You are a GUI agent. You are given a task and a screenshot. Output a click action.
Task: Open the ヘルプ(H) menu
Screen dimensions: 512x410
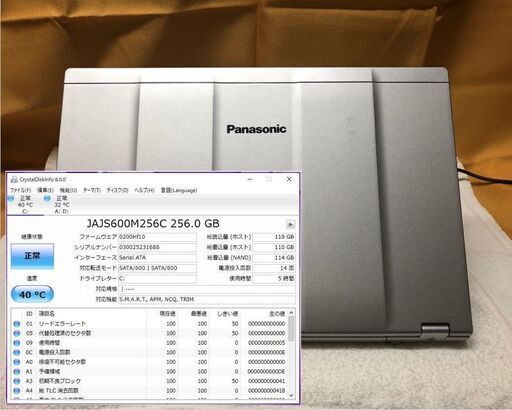click(x=144, y=190)
